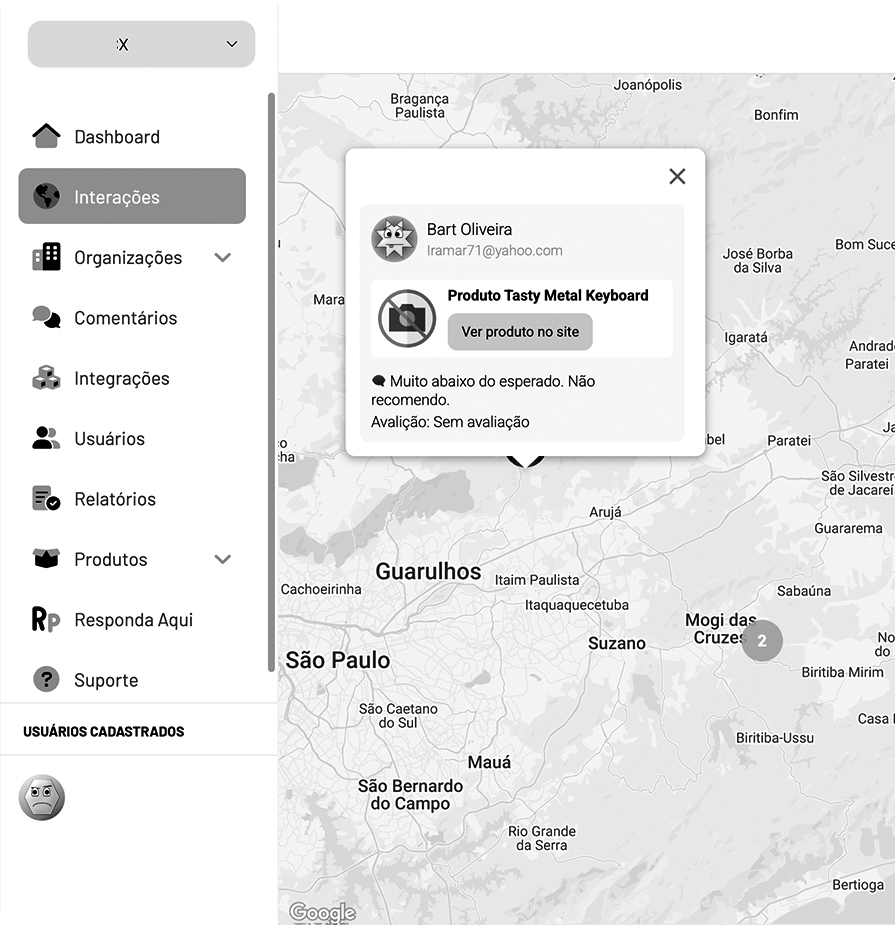Viewport: 895px width, 925px height.
Task: Click the sidebar vertical scrollbar
Action: click(x=271, y=380)
